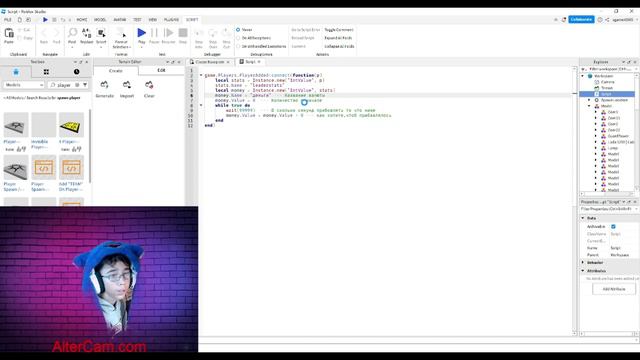Click the Step Over debugger icon
The width and height of the screenshot is (640, 360).
pos(213,33)
